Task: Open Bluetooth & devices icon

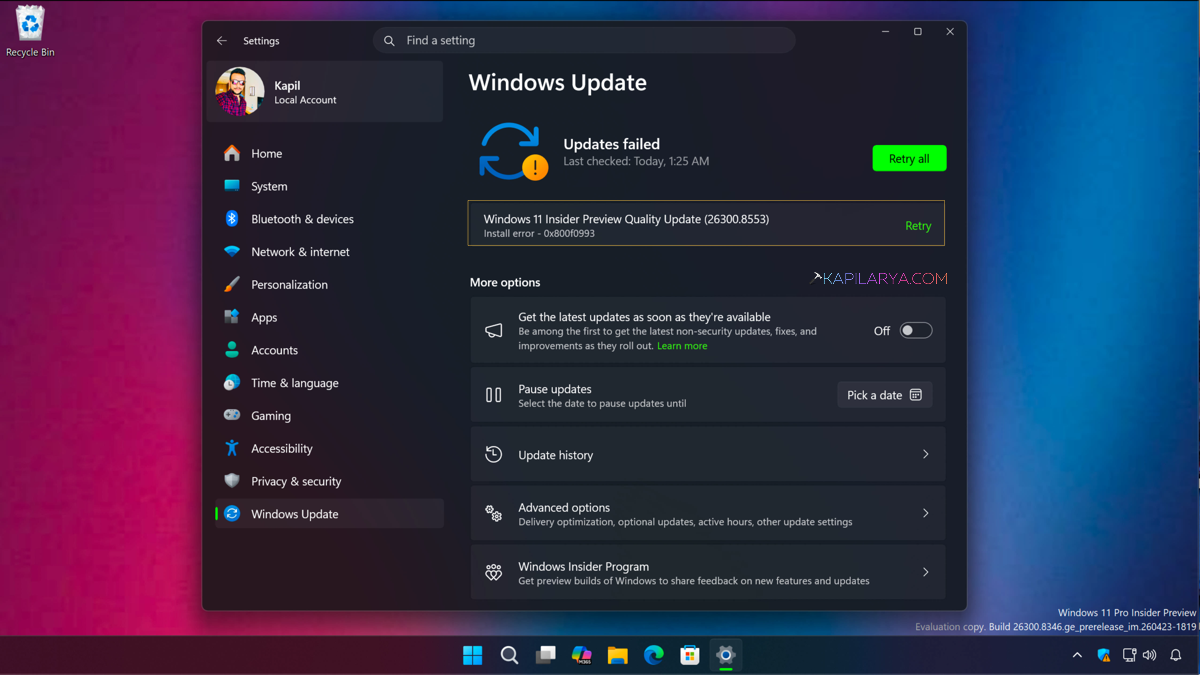Action: coord(232,219)
